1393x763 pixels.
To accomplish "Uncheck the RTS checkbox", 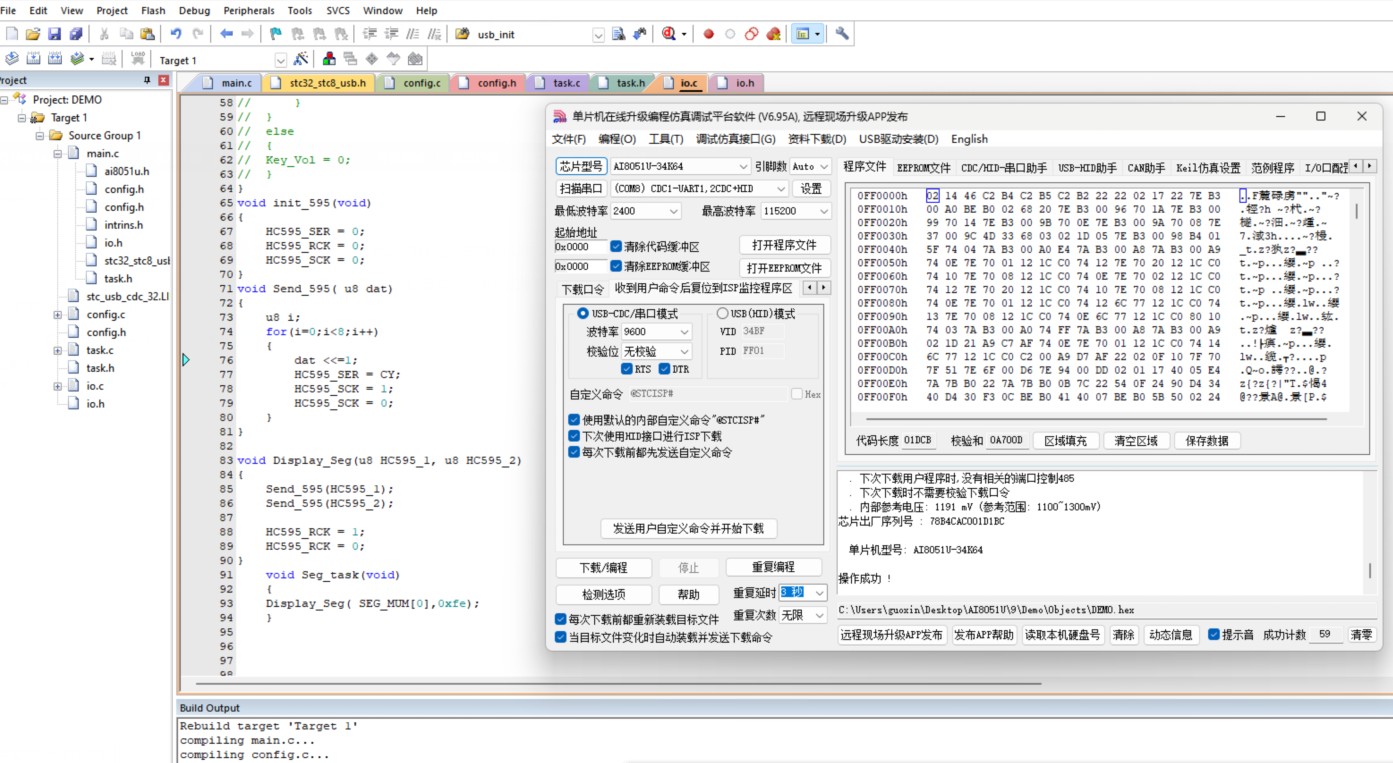I will tap(627, 369).
